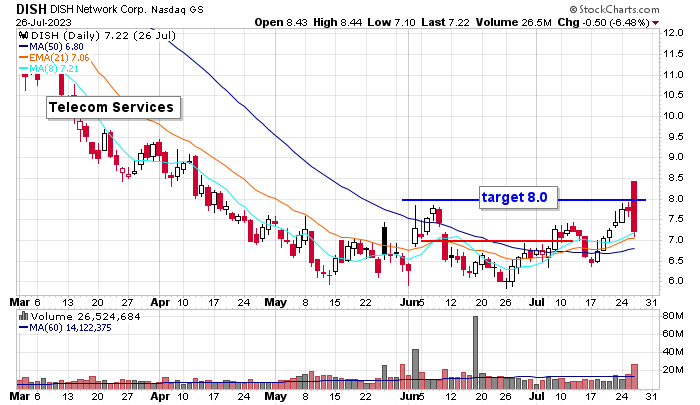Image resolution: width=700 pixels, height=405 pixels.
Task: Click the 60M volume axis label
Action: tap(673, 334)
